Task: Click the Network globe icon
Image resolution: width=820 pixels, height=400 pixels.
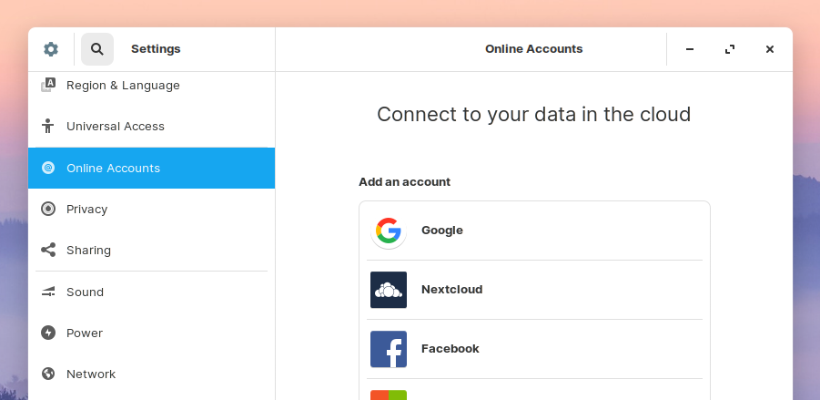Action: coord(48,374)
